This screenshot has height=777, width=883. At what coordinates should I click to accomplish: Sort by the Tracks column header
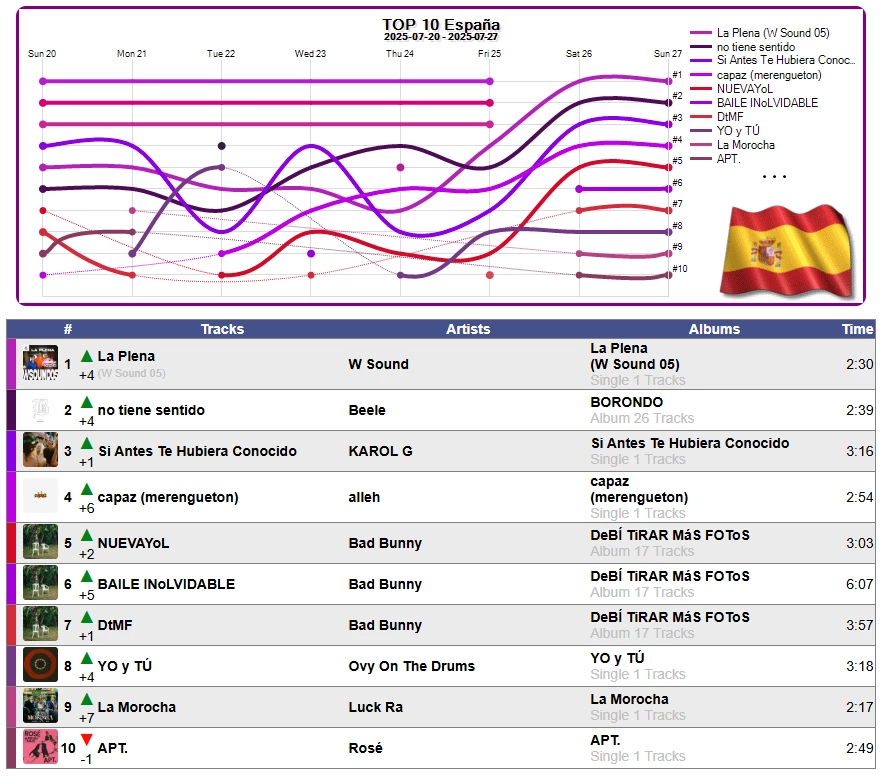pyautogui.click(x=222, y=329)
